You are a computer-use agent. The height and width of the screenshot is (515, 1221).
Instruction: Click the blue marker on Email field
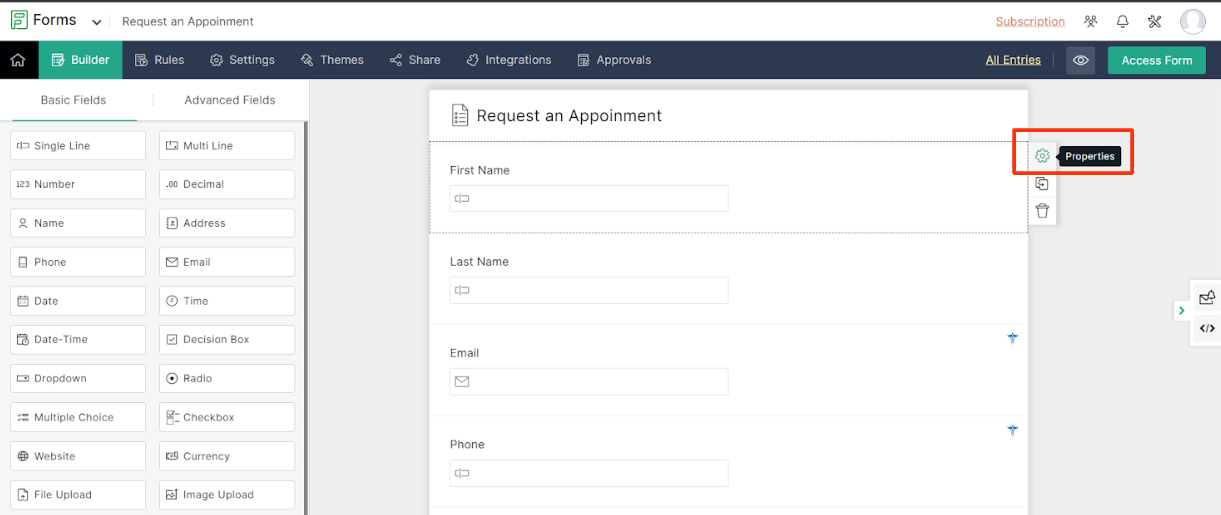pos(1012,338)
